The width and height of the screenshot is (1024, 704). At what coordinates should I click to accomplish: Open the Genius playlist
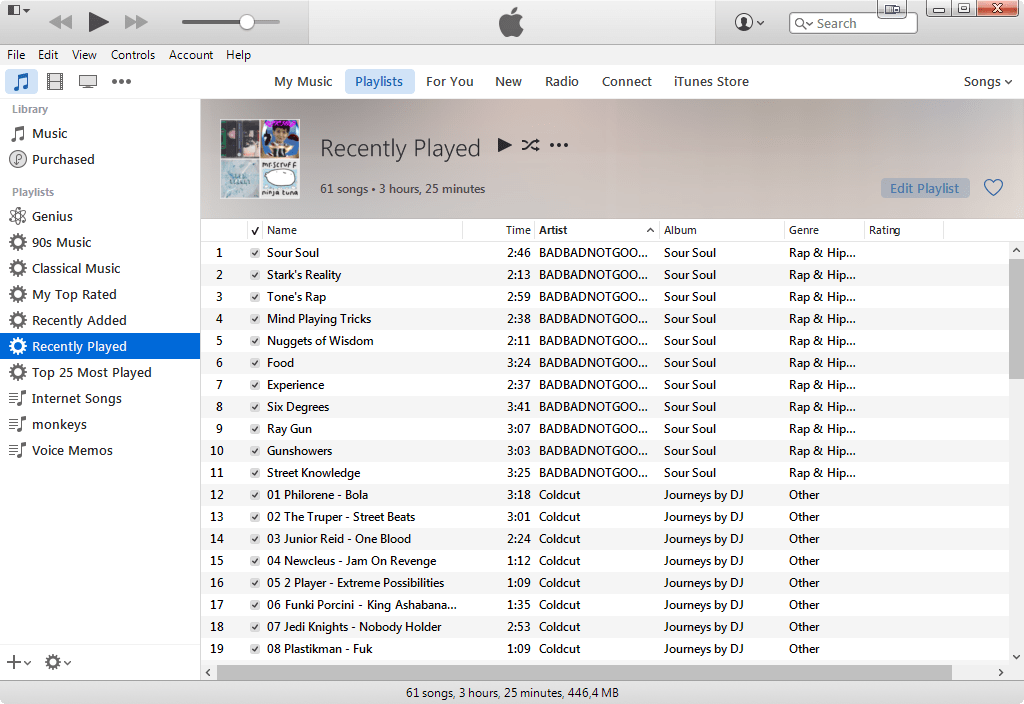coord(52,217)
